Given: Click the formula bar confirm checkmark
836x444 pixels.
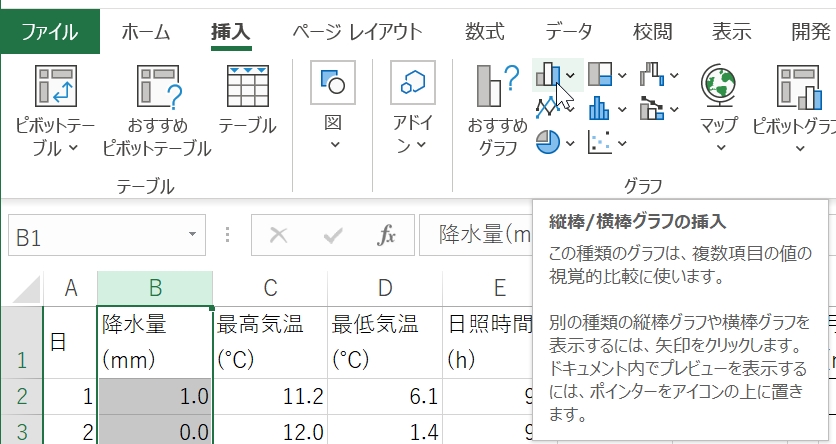Looking at the screenshot, I should (333, 235).
